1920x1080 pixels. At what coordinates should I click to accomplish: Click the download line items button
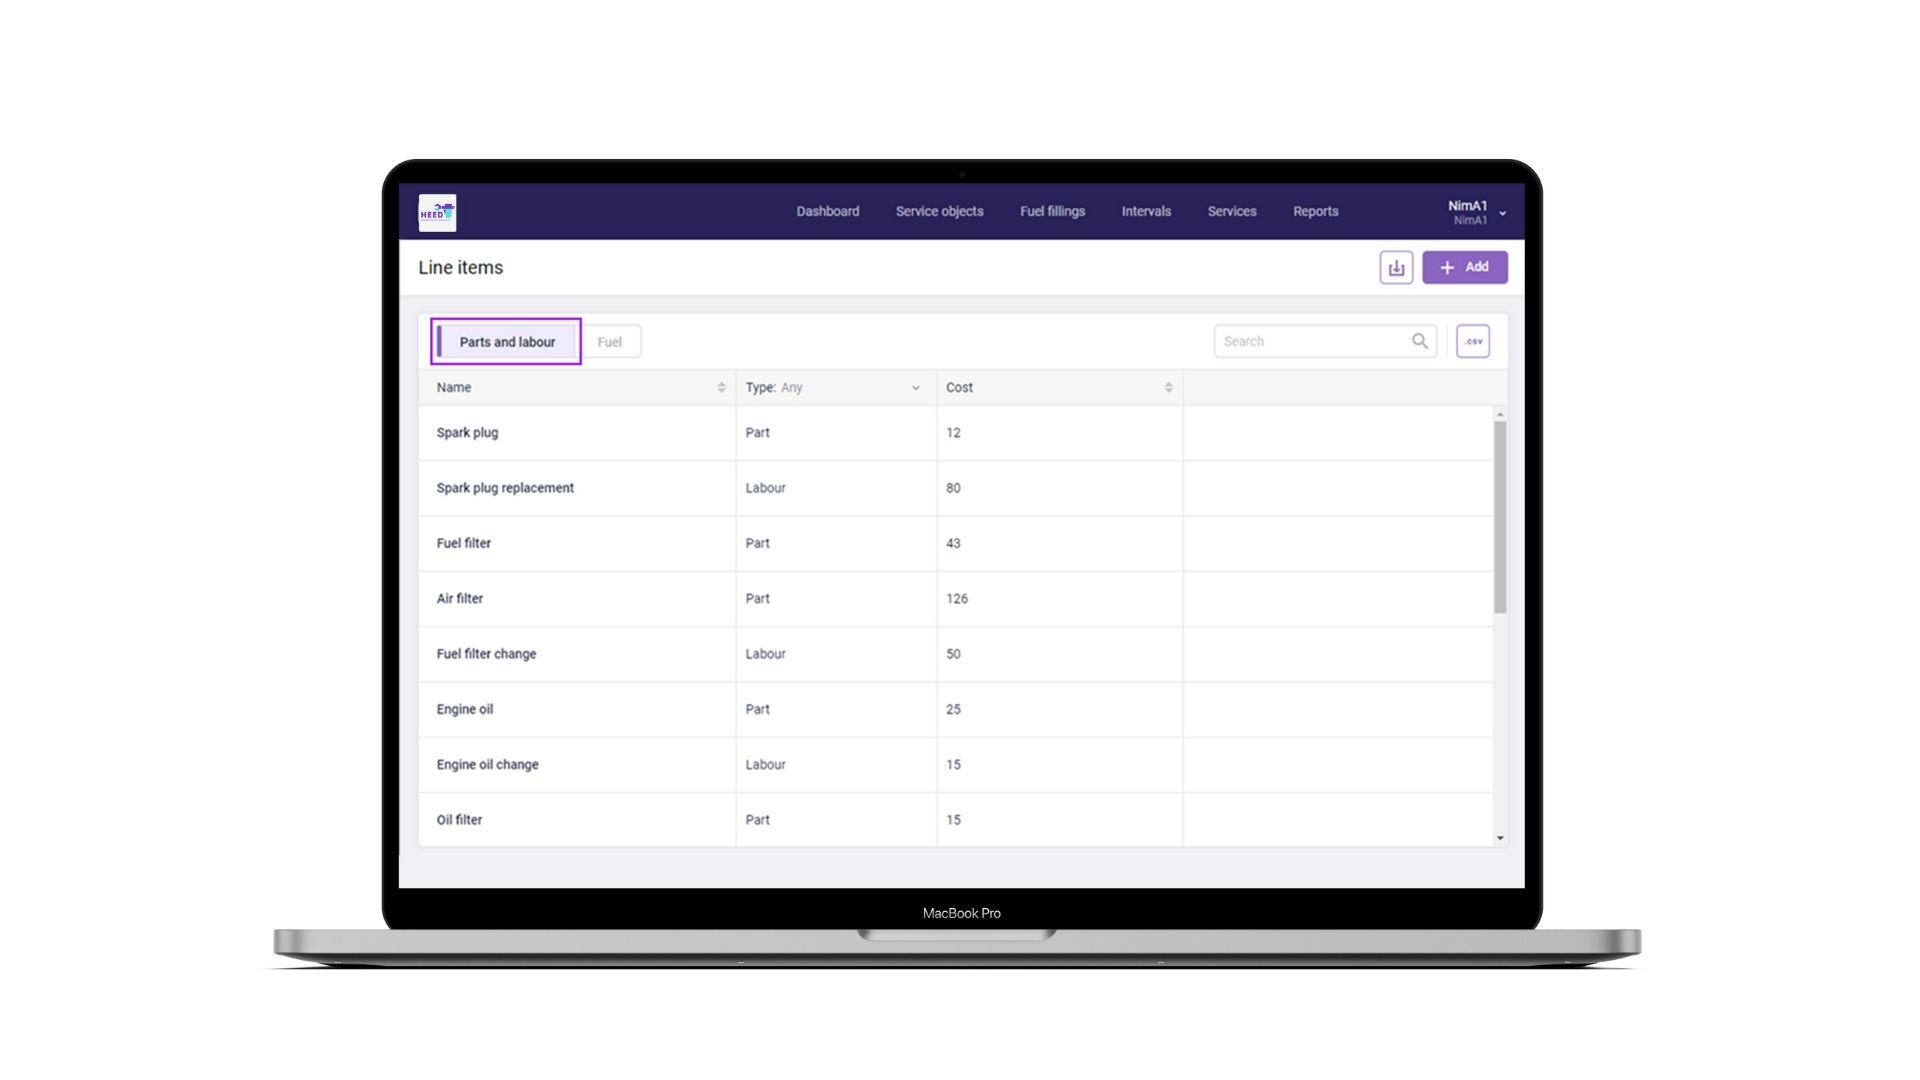(x=1396, y=266)
